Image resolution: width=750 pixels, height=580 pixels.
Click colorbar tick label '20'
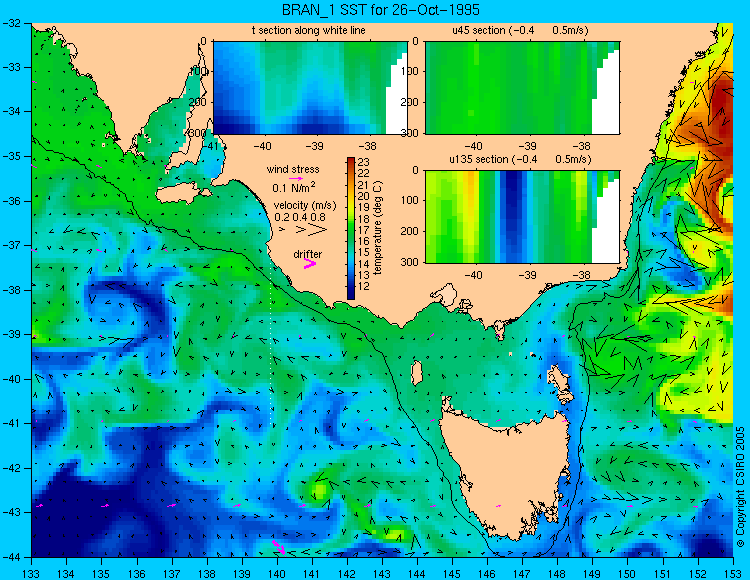[x=364, y=196]
